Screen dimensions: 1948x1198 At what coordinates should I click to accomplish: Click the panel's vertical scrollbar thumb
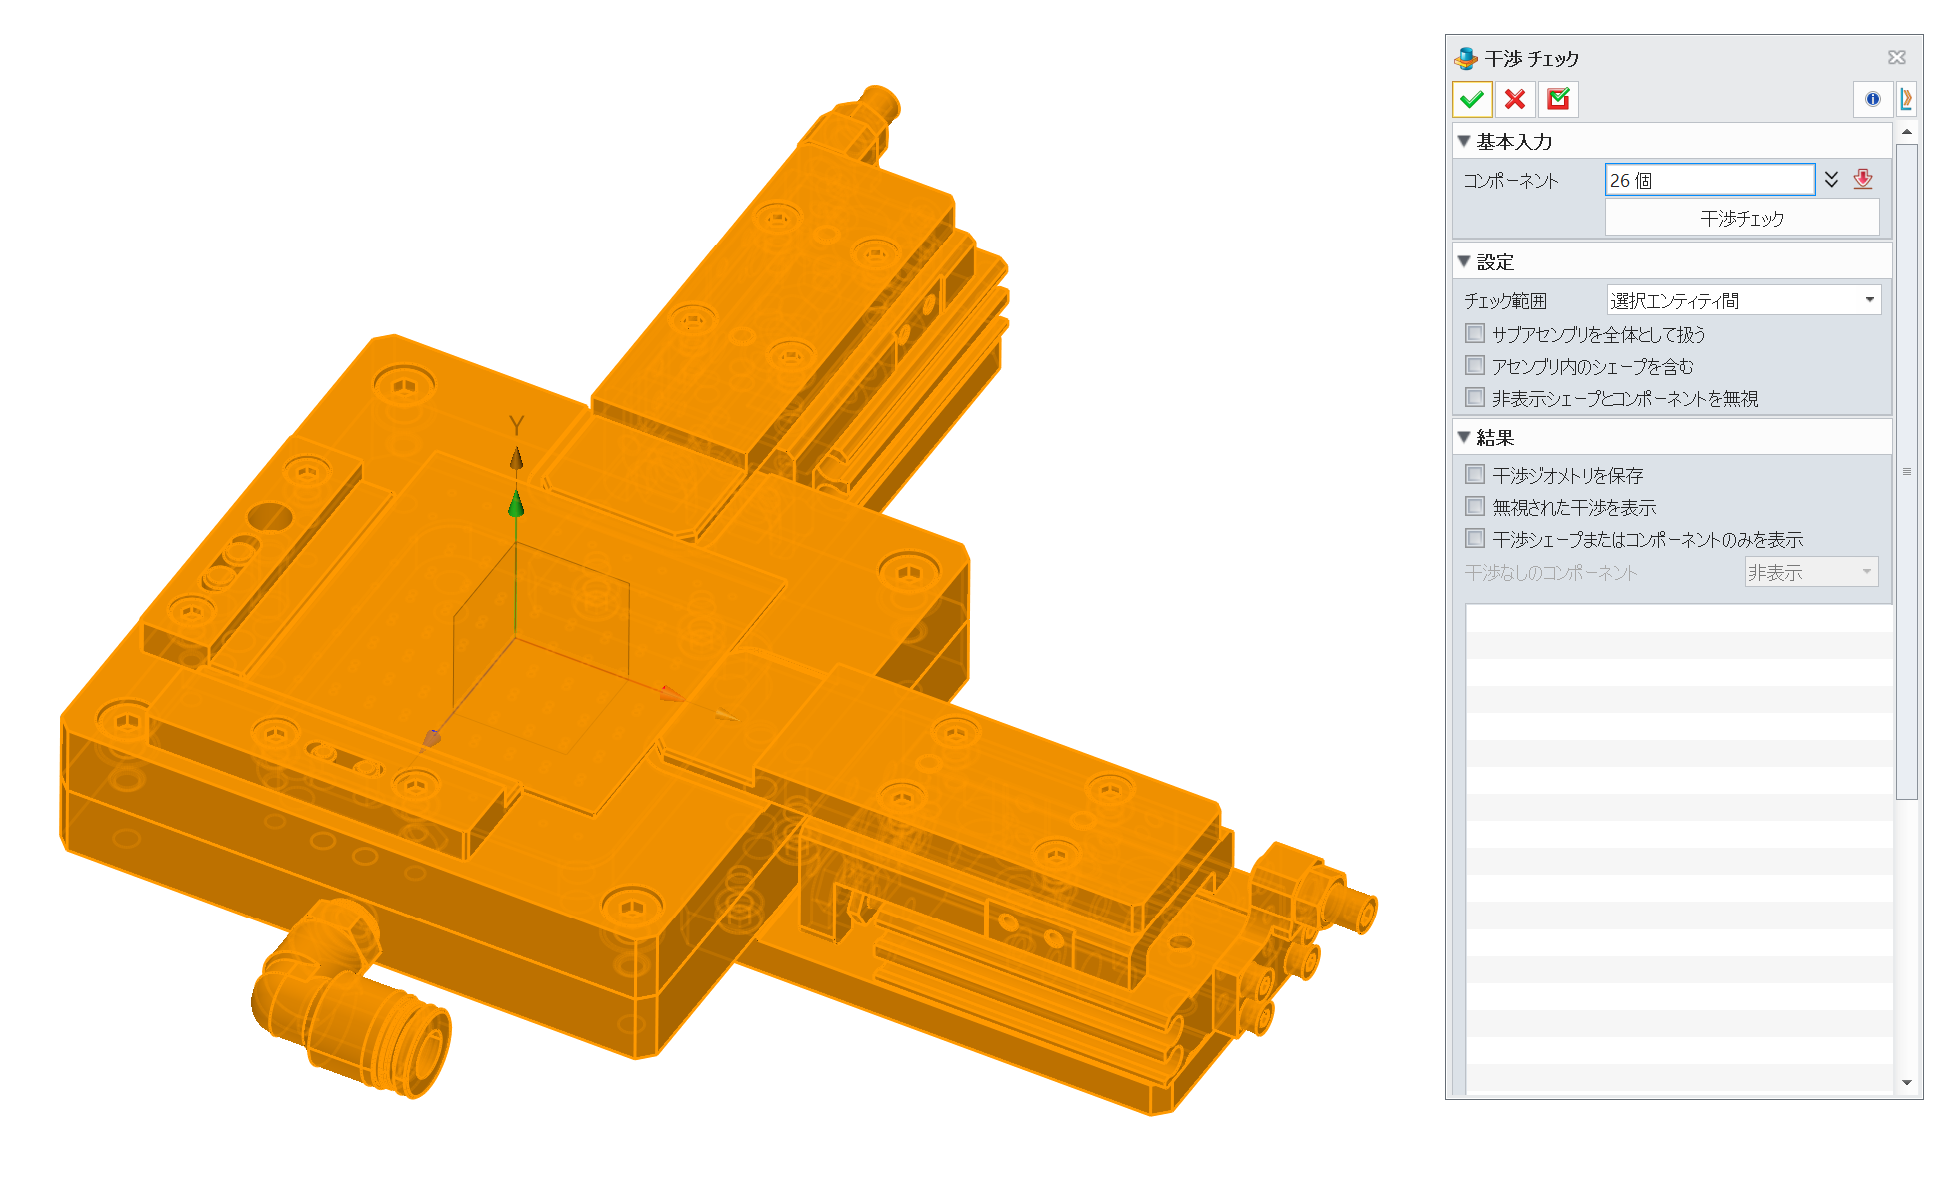coord(1906,470)
